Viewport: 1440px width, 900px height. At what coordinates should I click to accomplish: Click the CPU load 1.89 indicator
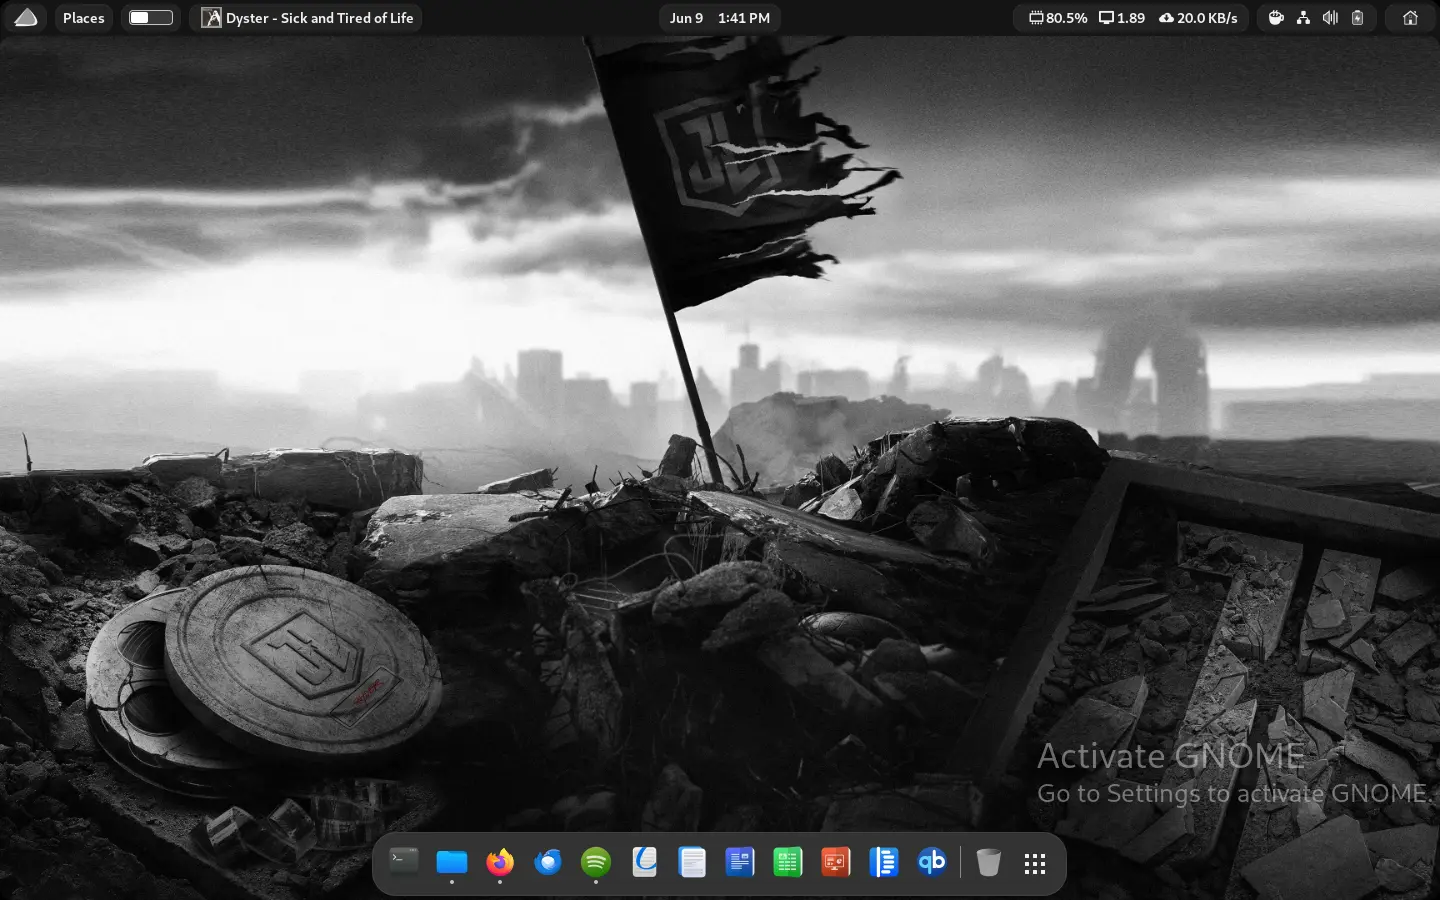[1122, 18]
